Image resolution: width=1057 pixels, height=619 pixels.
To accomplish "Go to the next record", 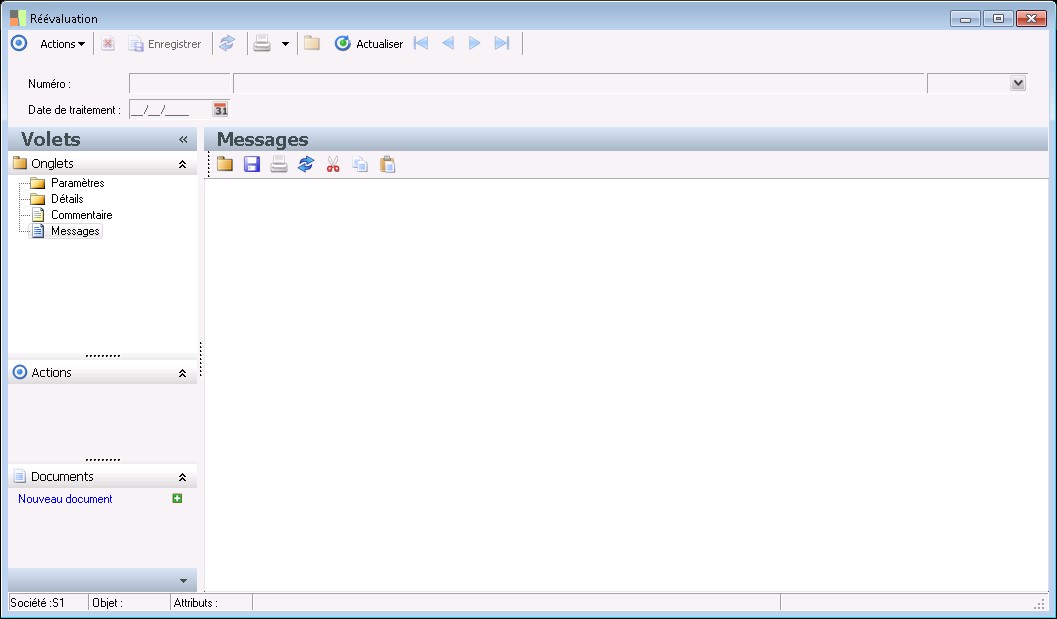I will [475, 43].
